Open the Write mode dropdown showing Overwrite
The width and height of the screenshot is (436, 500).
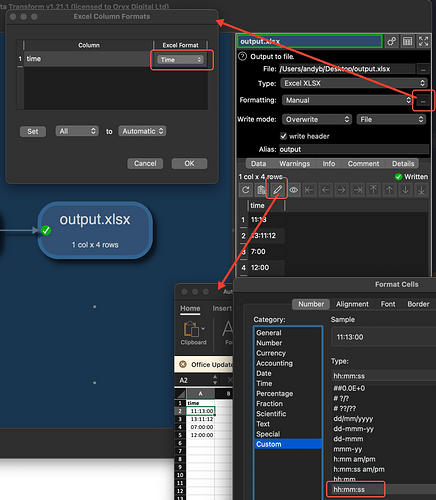[317, 119]
